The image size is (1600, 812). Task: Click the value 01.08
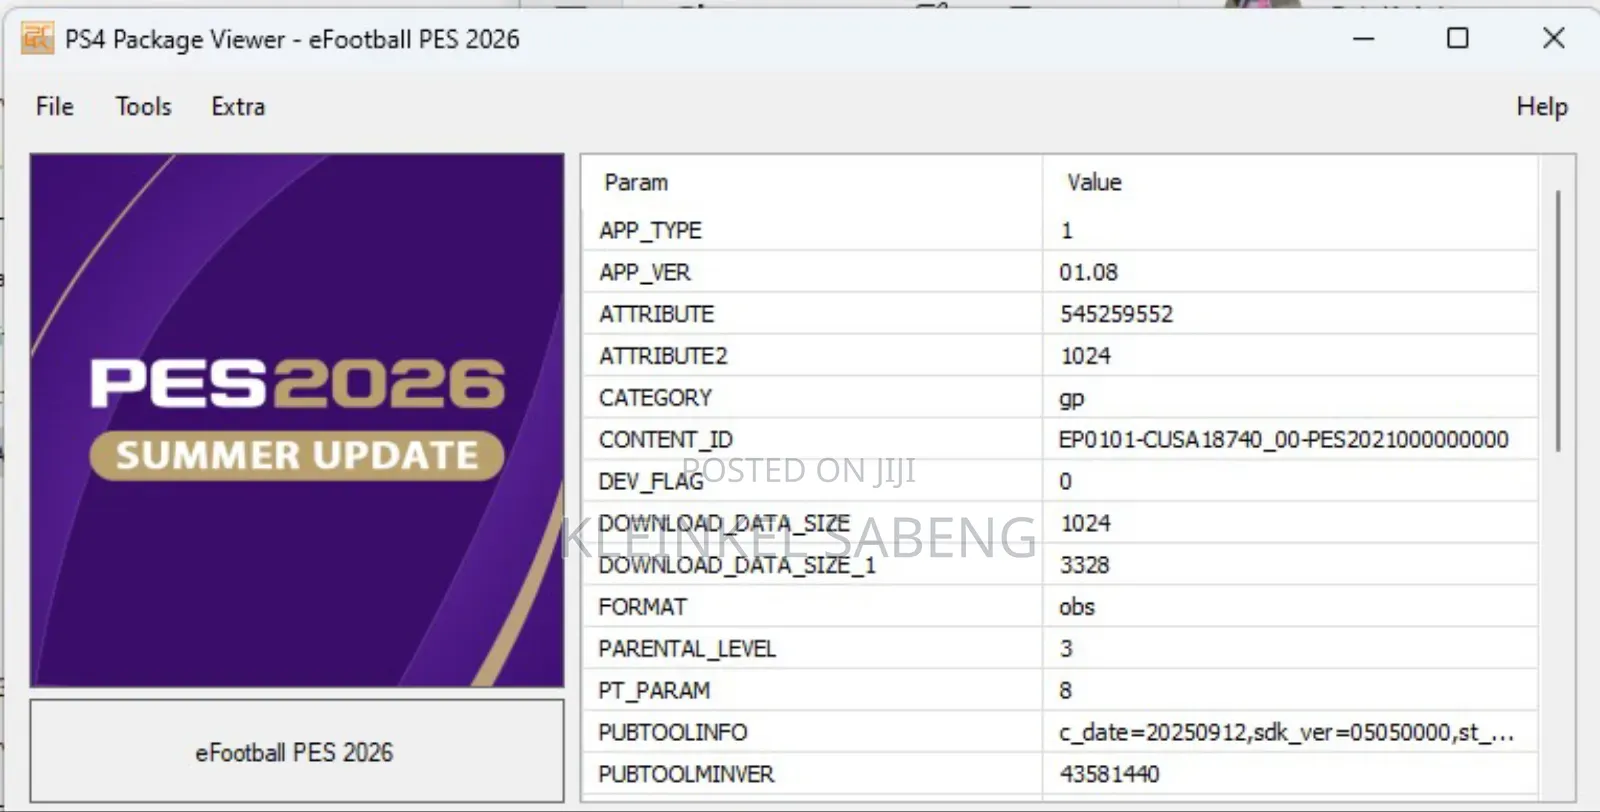[1088, 272]
